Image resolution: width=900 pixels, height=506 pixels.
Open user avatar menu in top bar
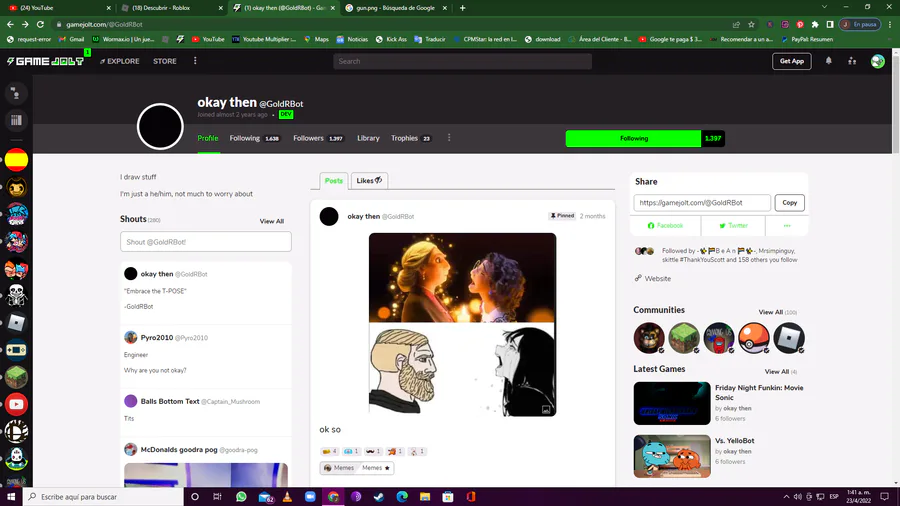(x=877, y=61)
